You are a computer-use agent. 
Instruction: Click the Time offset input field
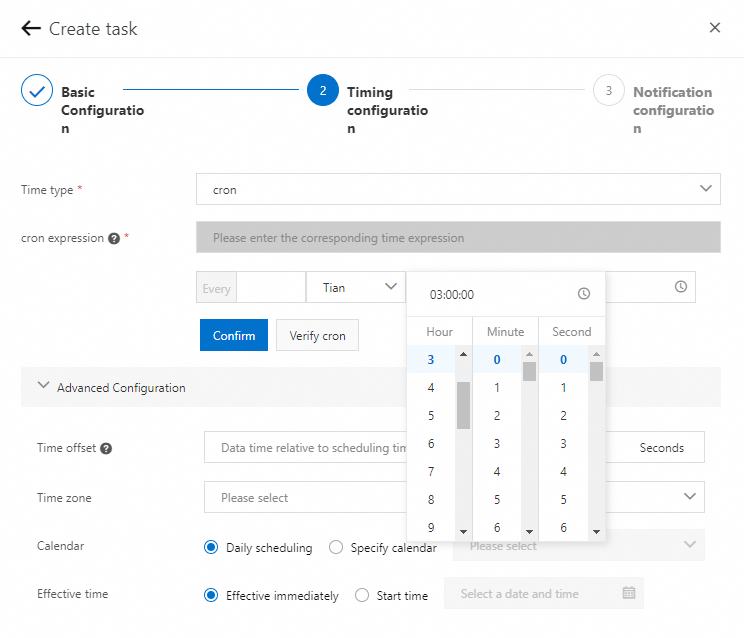click(306, 447)
